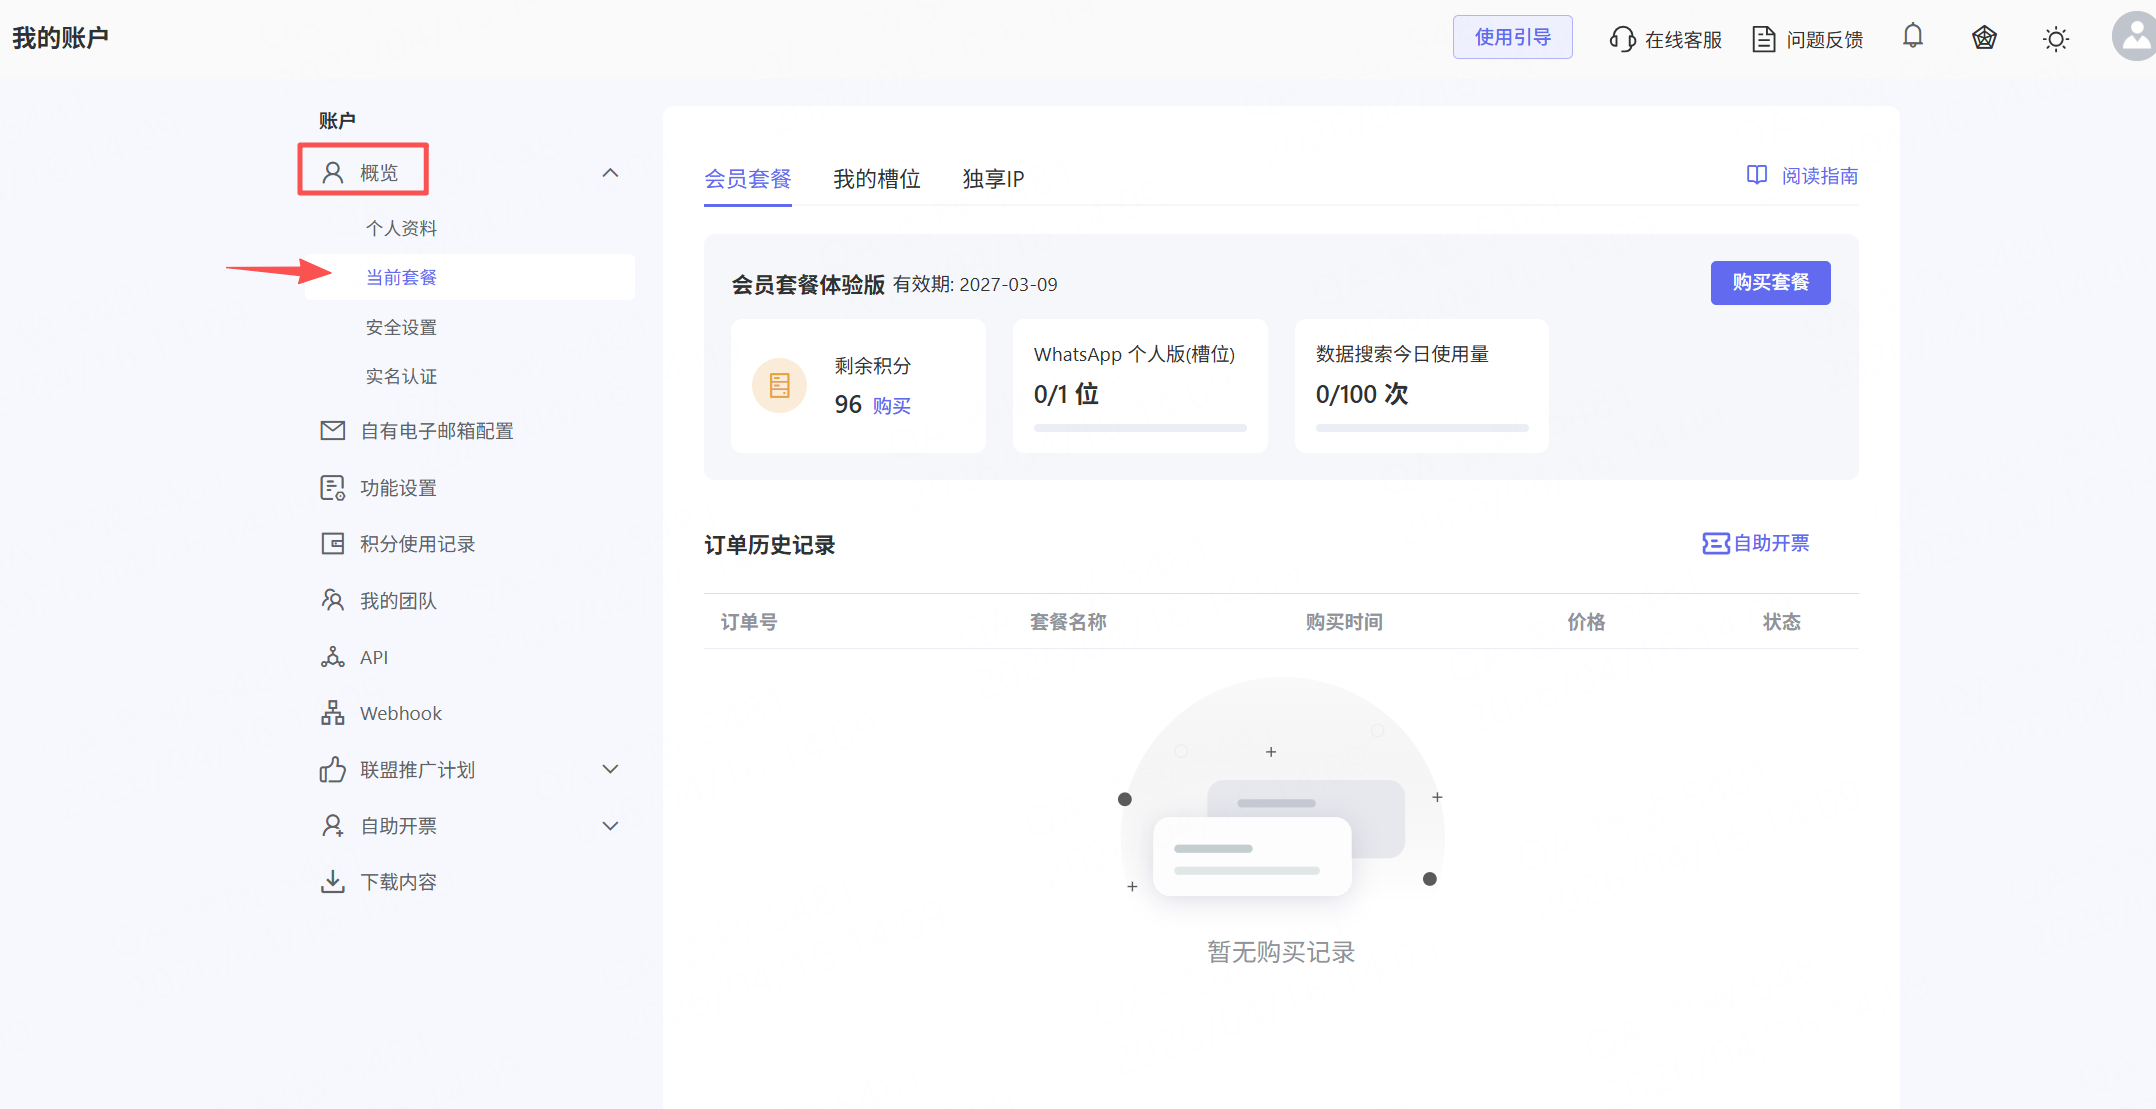Viewport: 2156px width, 1109px height.
Task: Open the notification bell icon
Action: (x=1912, y=37)
